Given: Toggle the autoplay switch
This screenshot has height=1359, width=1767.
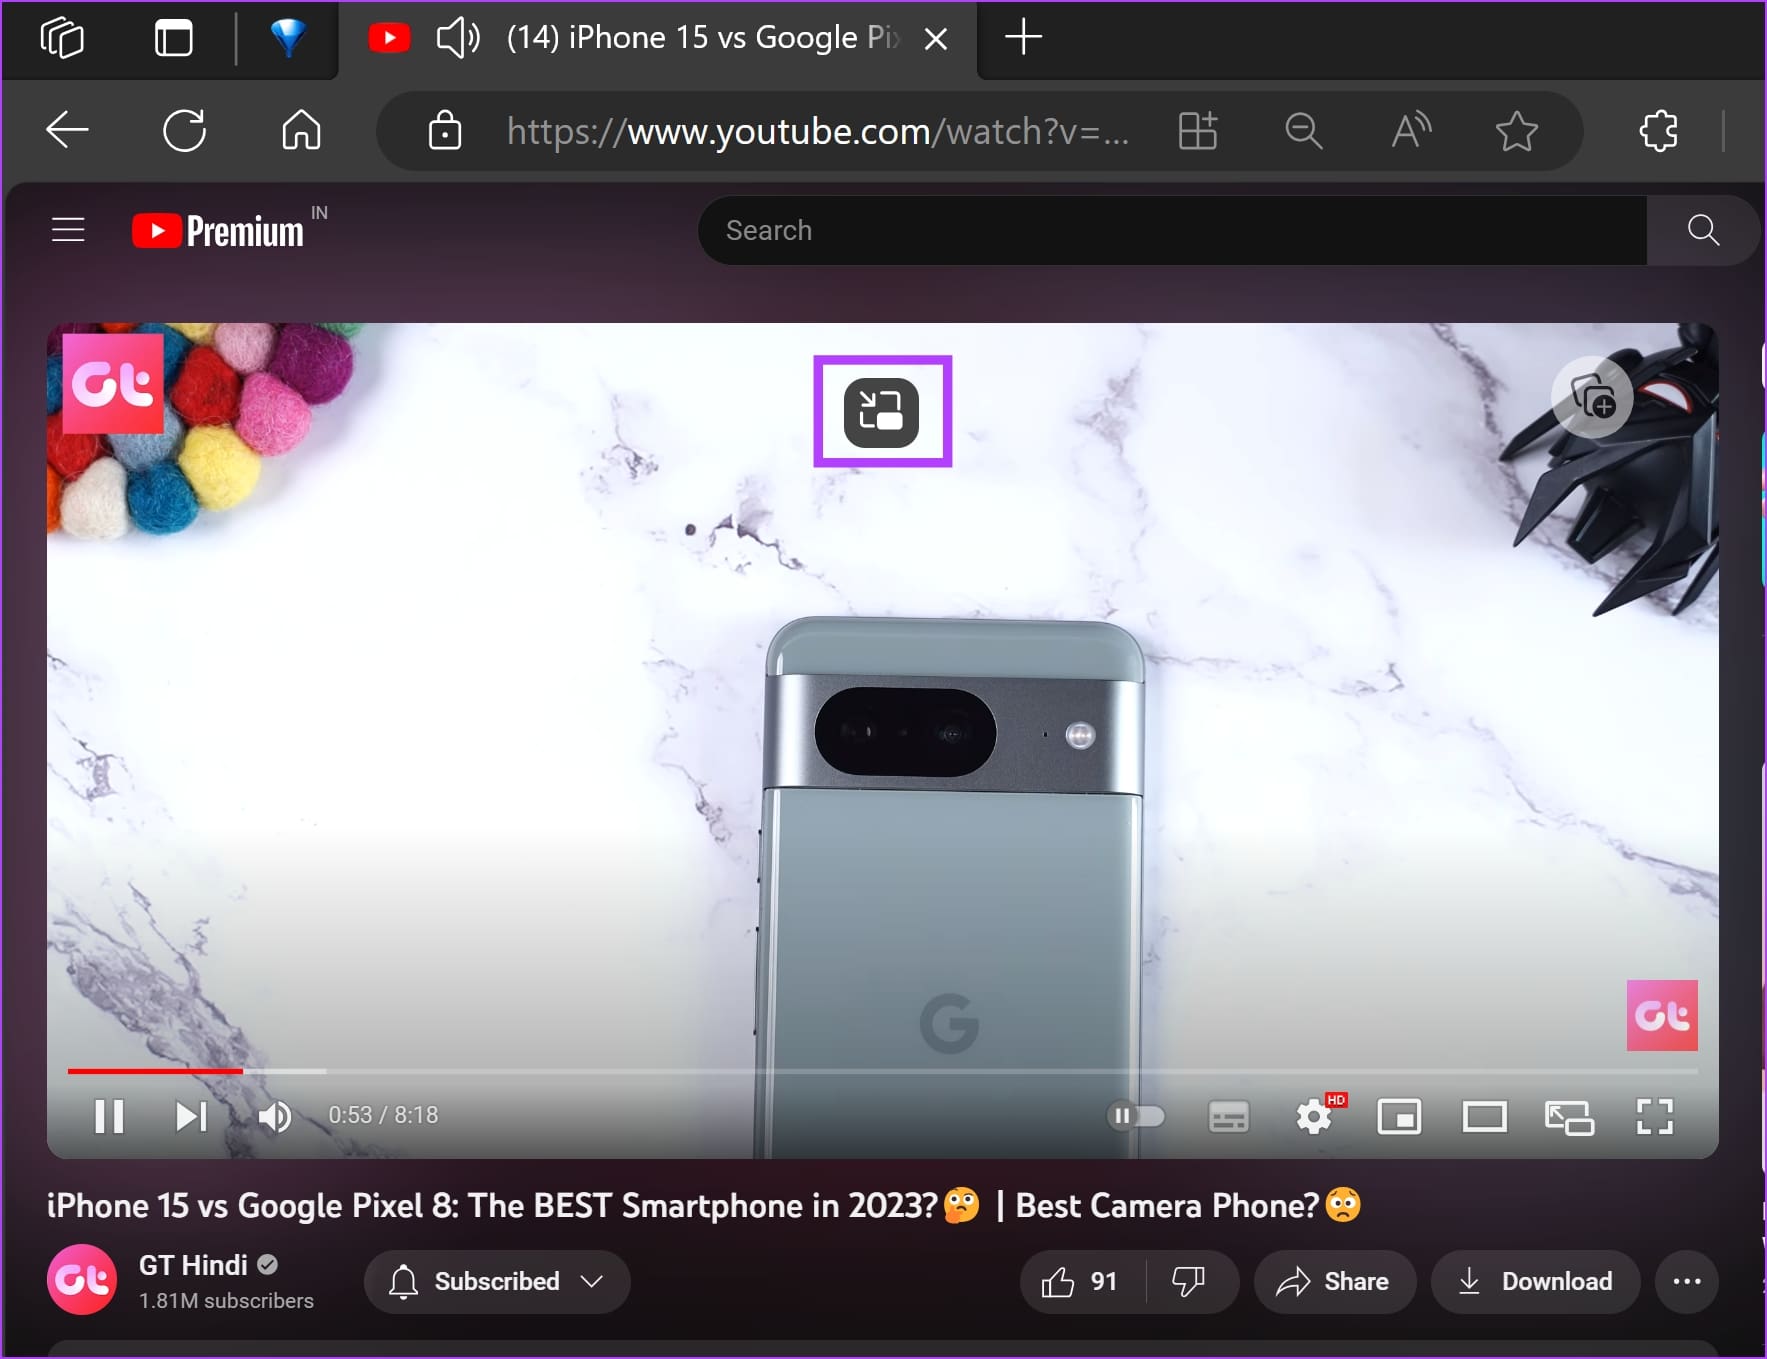Looking at the screenshot, I should point(1136,1116).
